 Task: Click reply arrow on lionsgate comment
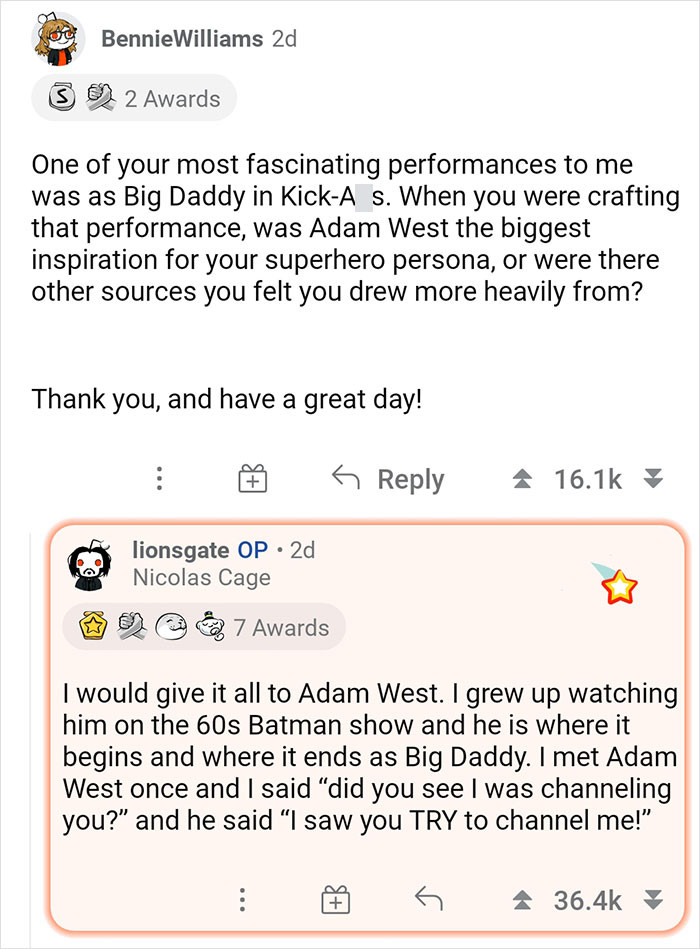429,900
